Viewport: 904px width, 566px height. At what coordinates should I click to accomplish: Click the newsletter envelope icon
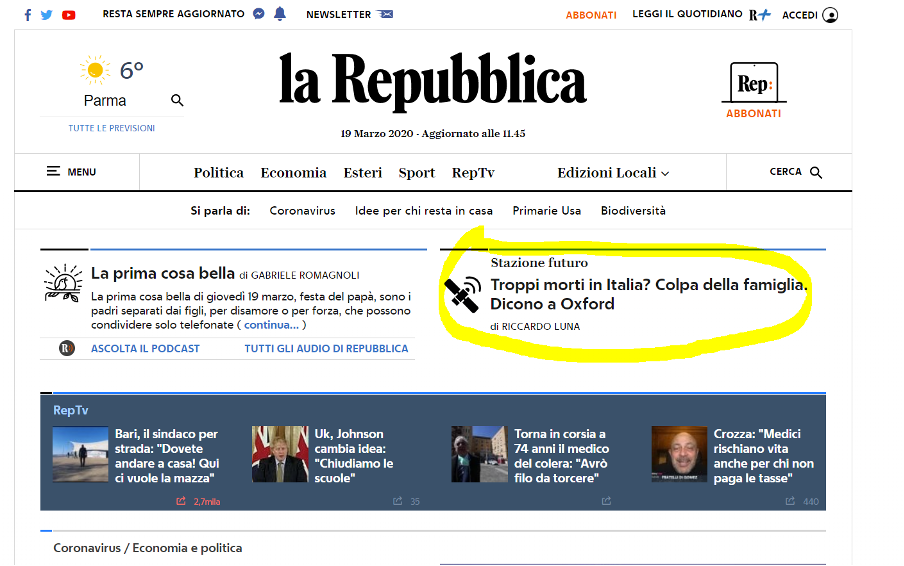coord(385,14)
